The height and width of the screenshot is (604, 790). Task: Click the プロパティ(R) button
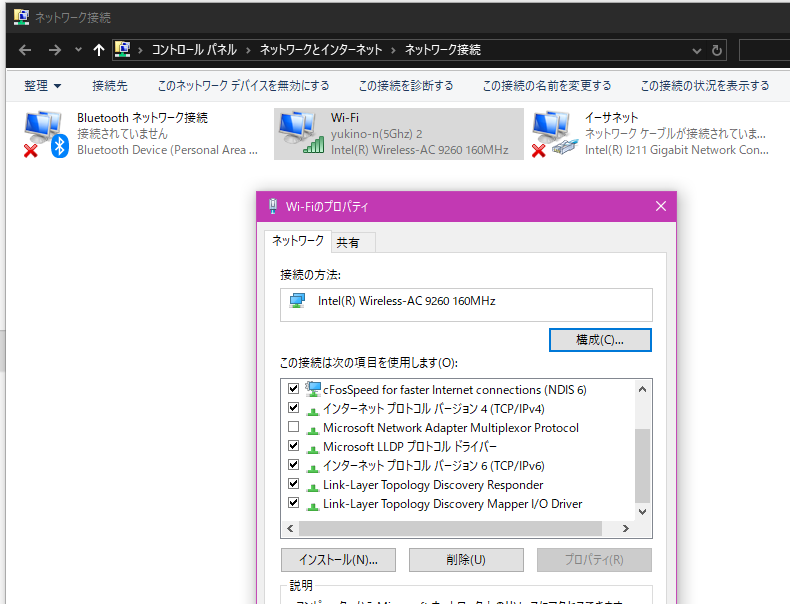pyautogui.click(x=594, y=560)
